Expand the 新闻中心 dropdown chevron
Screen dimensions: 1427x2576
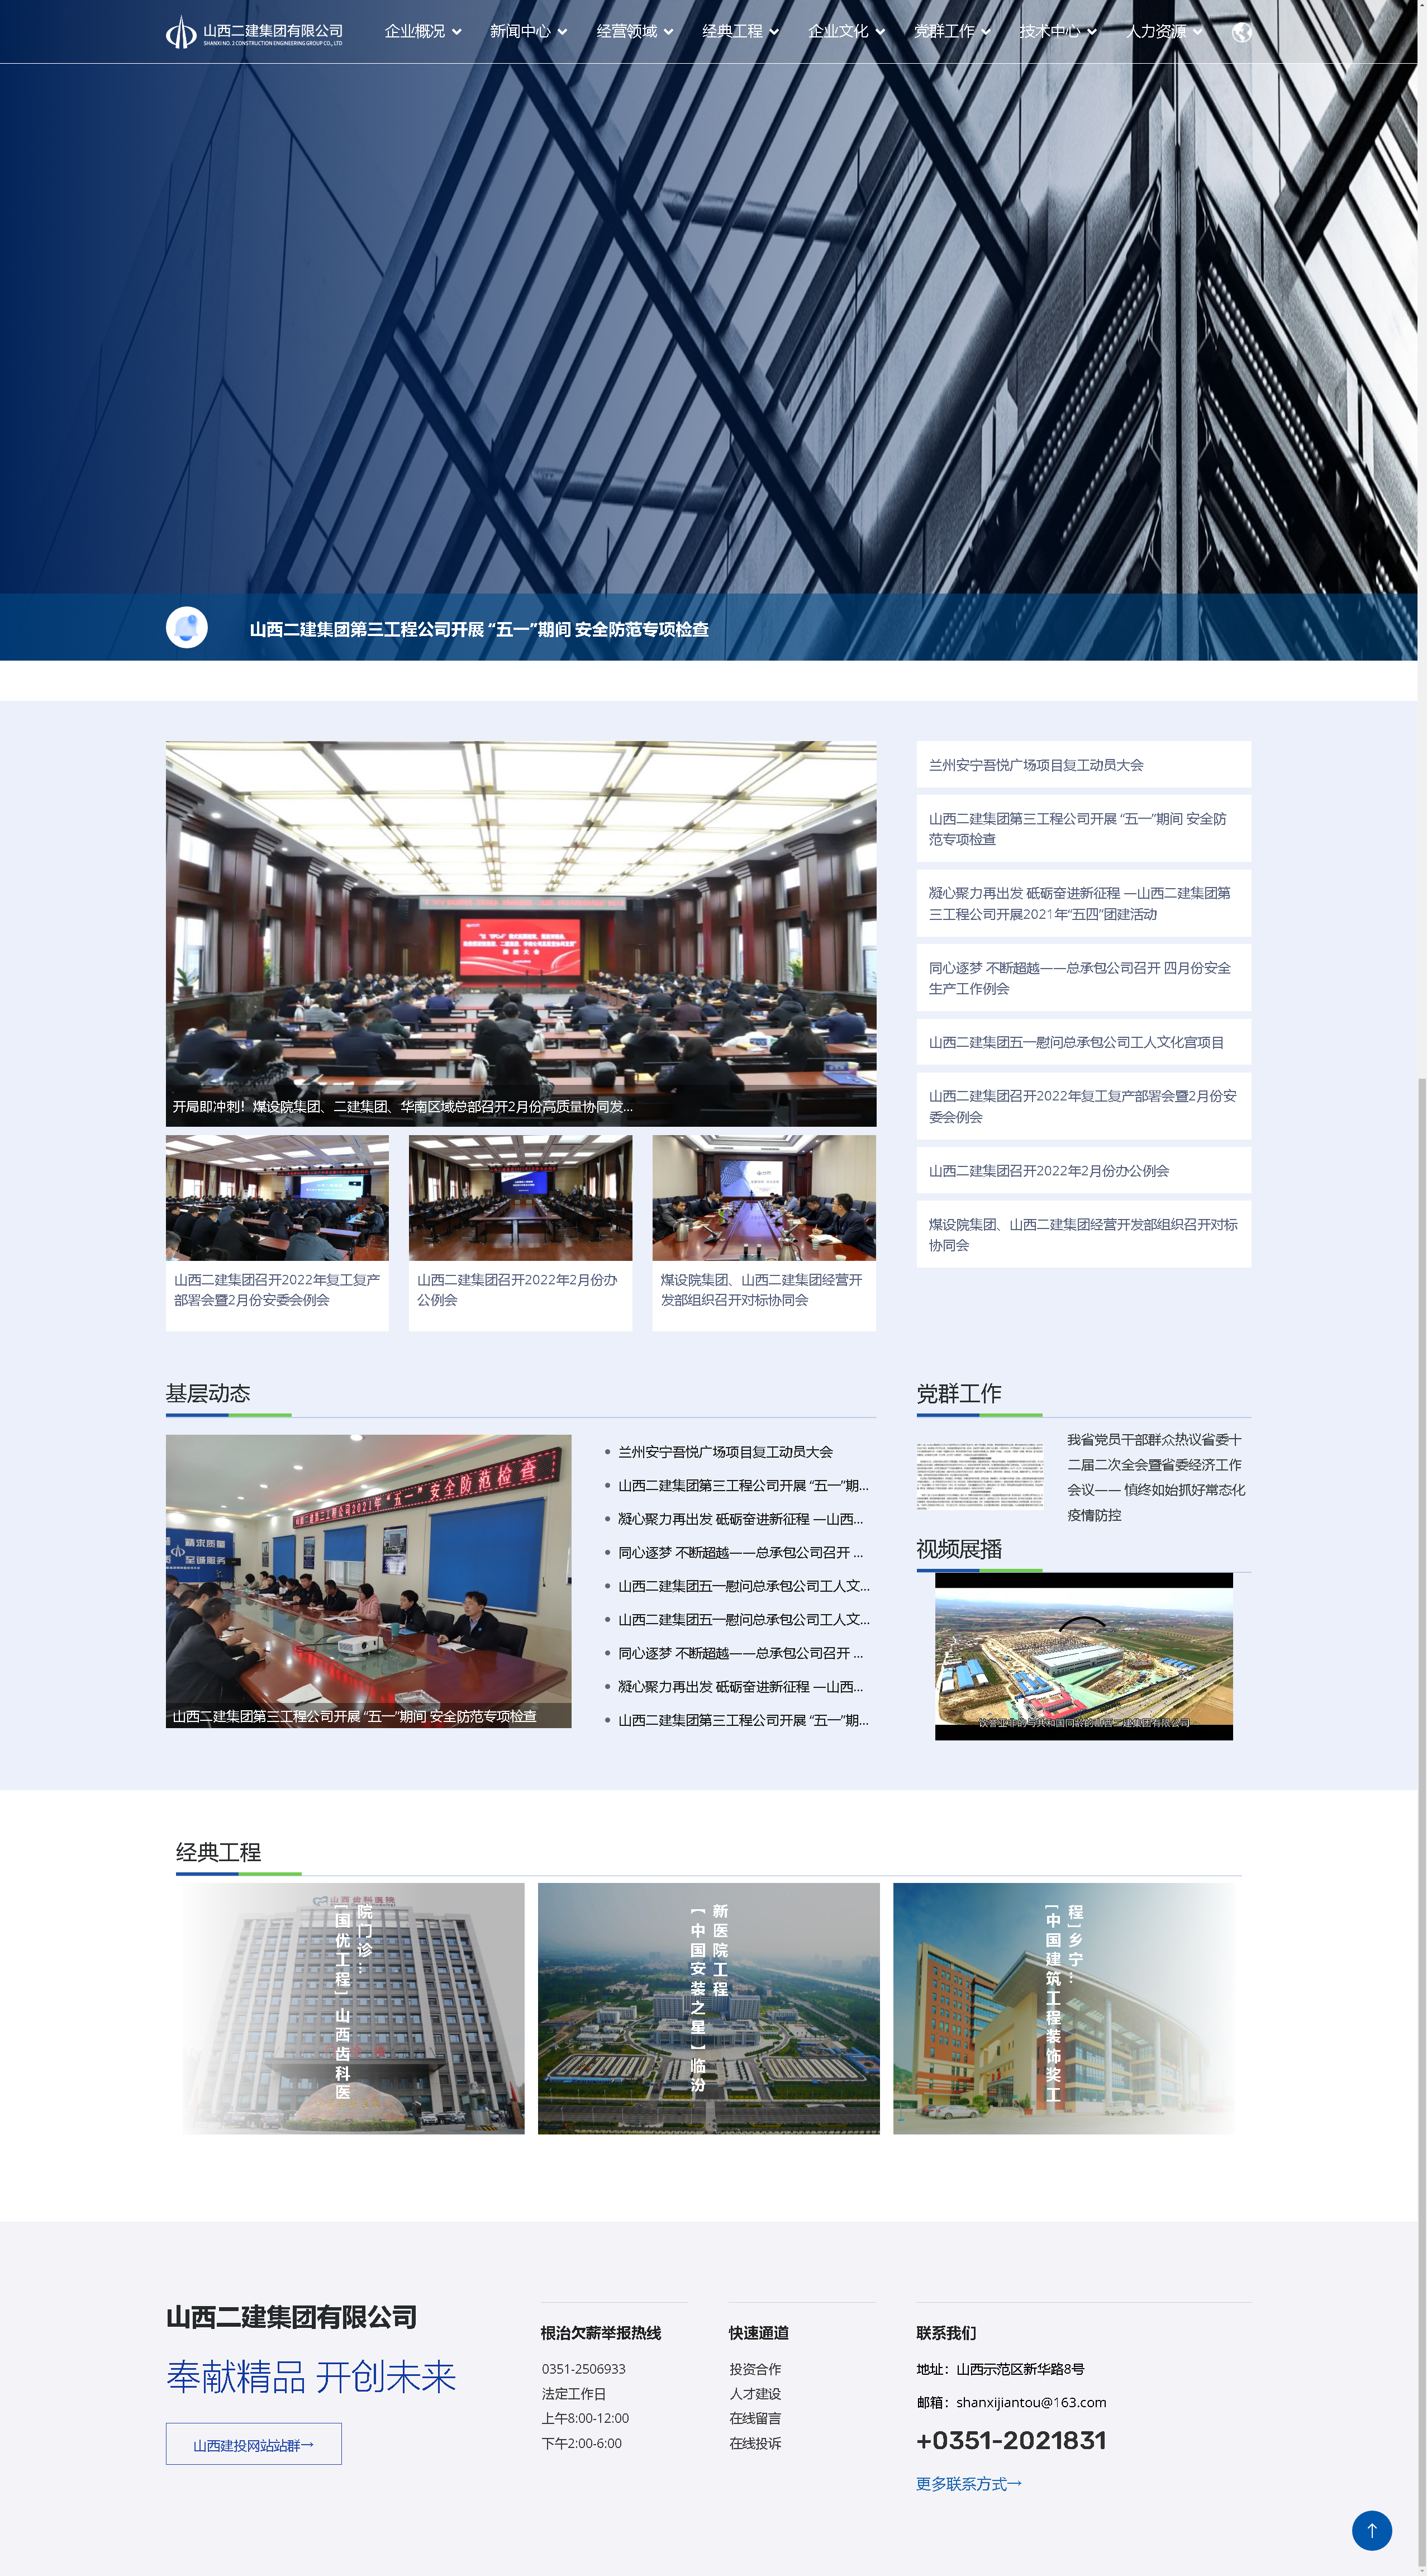pos(562,32)
